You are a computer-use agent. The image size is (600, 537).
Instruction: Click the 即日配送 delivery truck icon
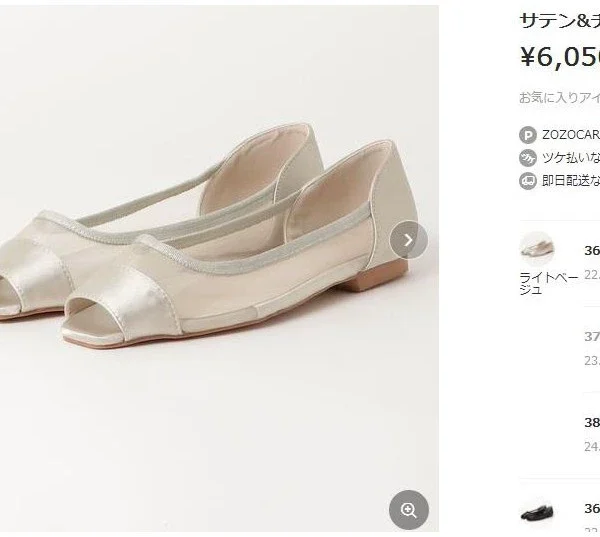(x=528, y=181)
